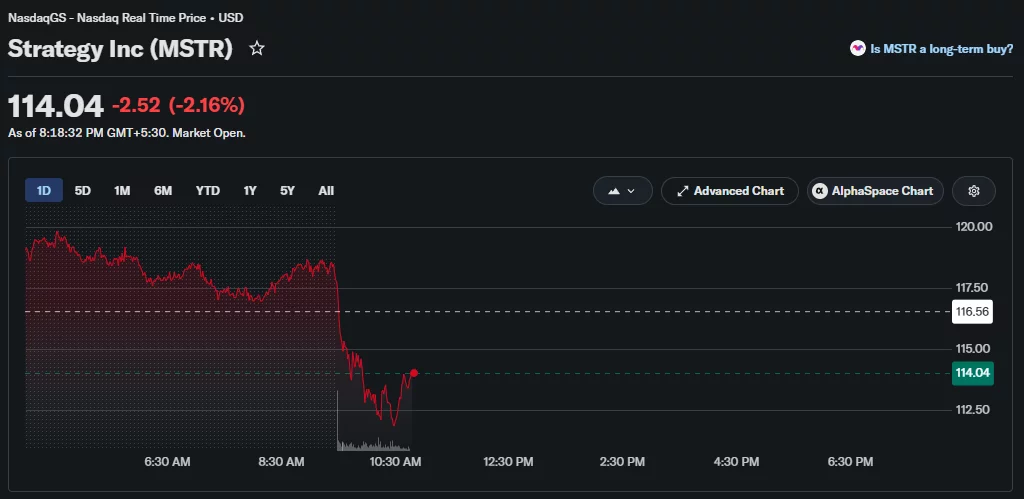Click the 117.50 axis label
1024x499 pixels.
pos(974,287)
